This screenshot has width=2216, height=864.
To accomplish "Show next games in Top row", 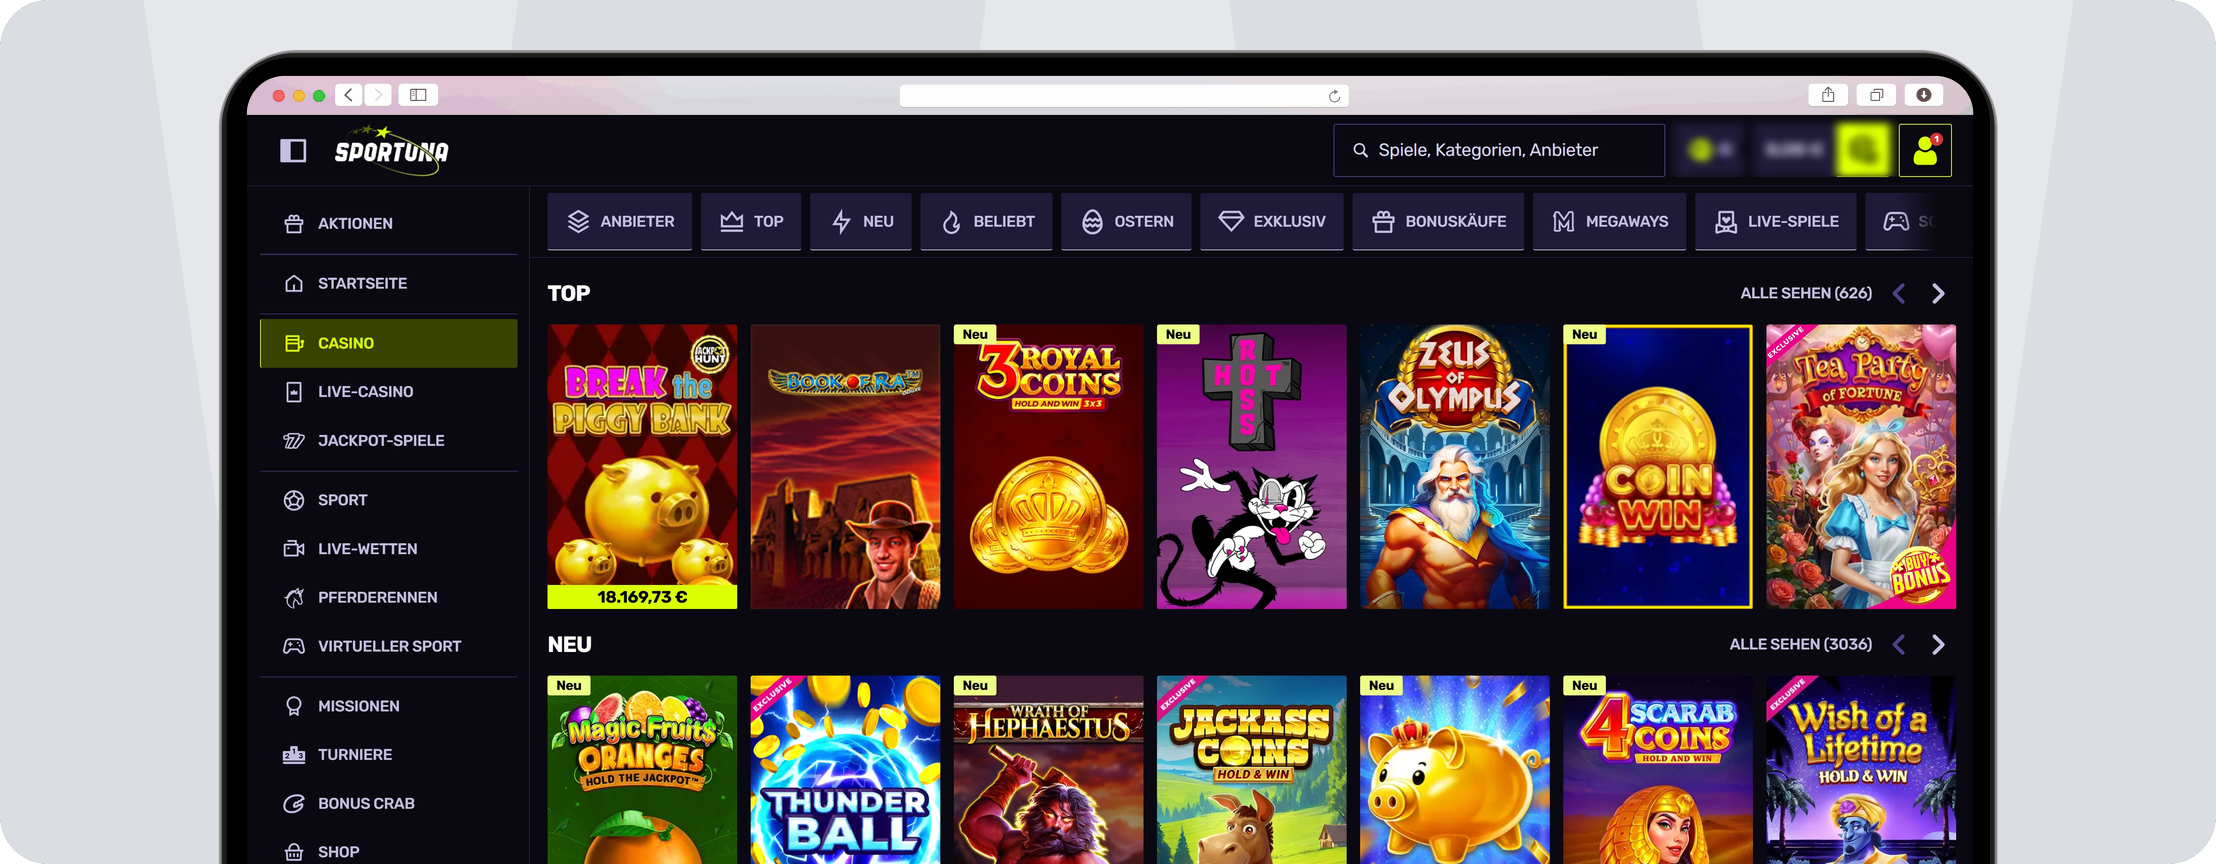I will tap(1938, 293).
